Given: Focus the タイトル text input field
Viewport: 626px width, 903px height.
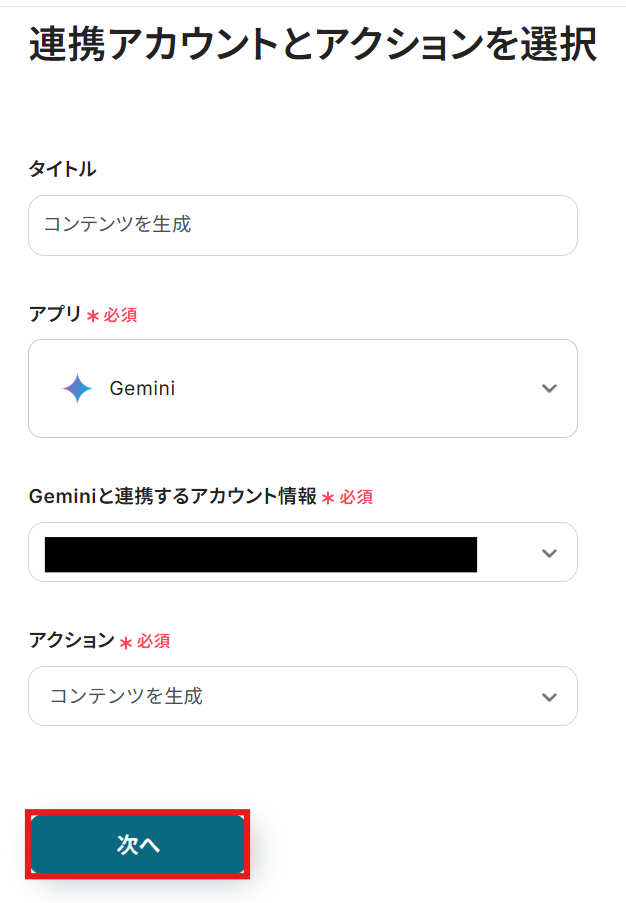Looking at the screenshot, I should pyautogui.click(x=302, y=225).
